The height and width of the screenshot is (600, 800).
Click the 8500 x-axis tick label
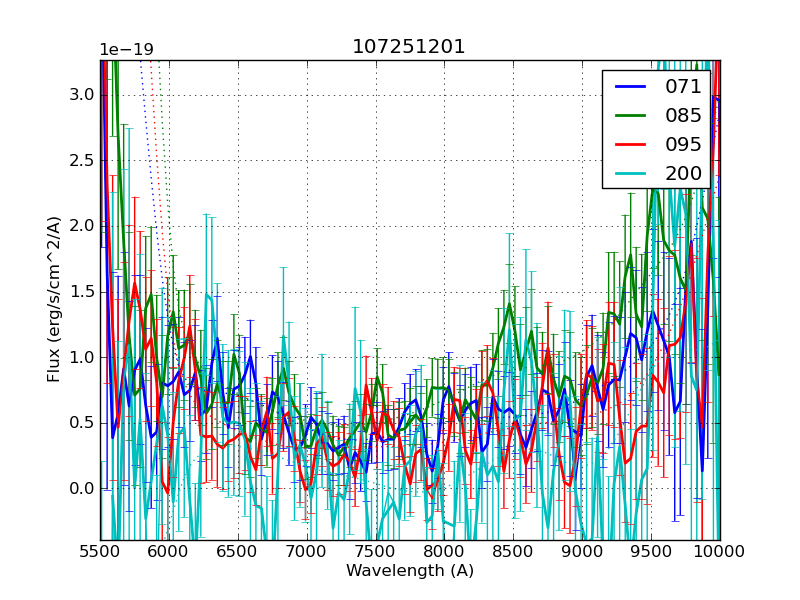[x=513, y=551]
